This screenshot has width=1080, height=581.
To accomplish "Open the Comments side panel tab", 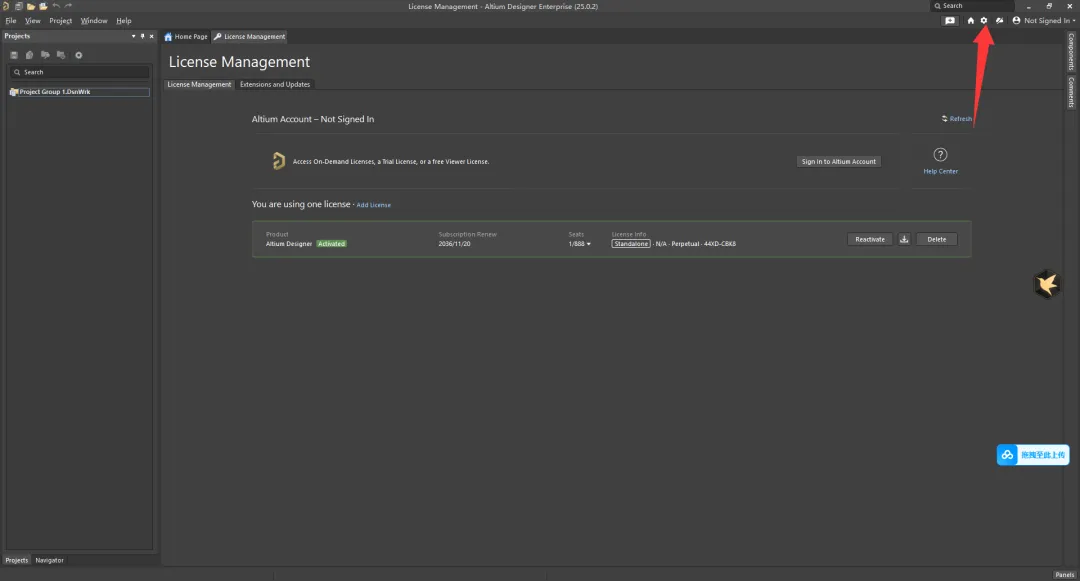I will tap(1071, 92).
